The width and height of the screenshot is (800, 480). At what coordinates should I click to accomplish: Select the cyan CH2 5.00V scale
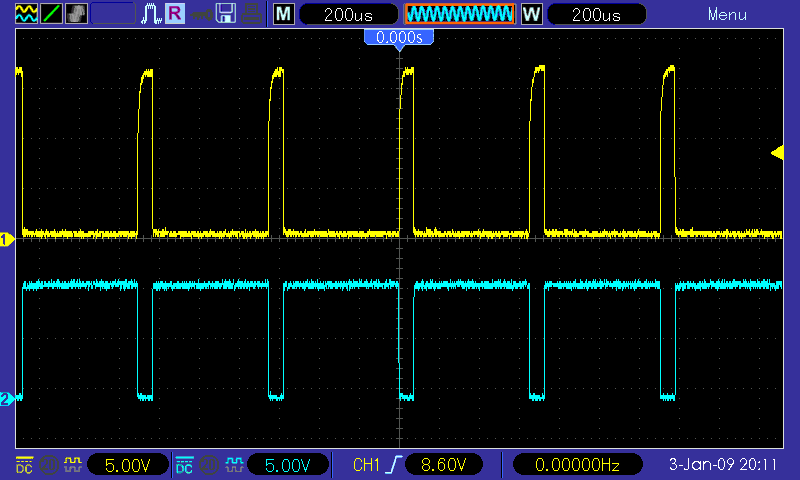pos(288,465)
